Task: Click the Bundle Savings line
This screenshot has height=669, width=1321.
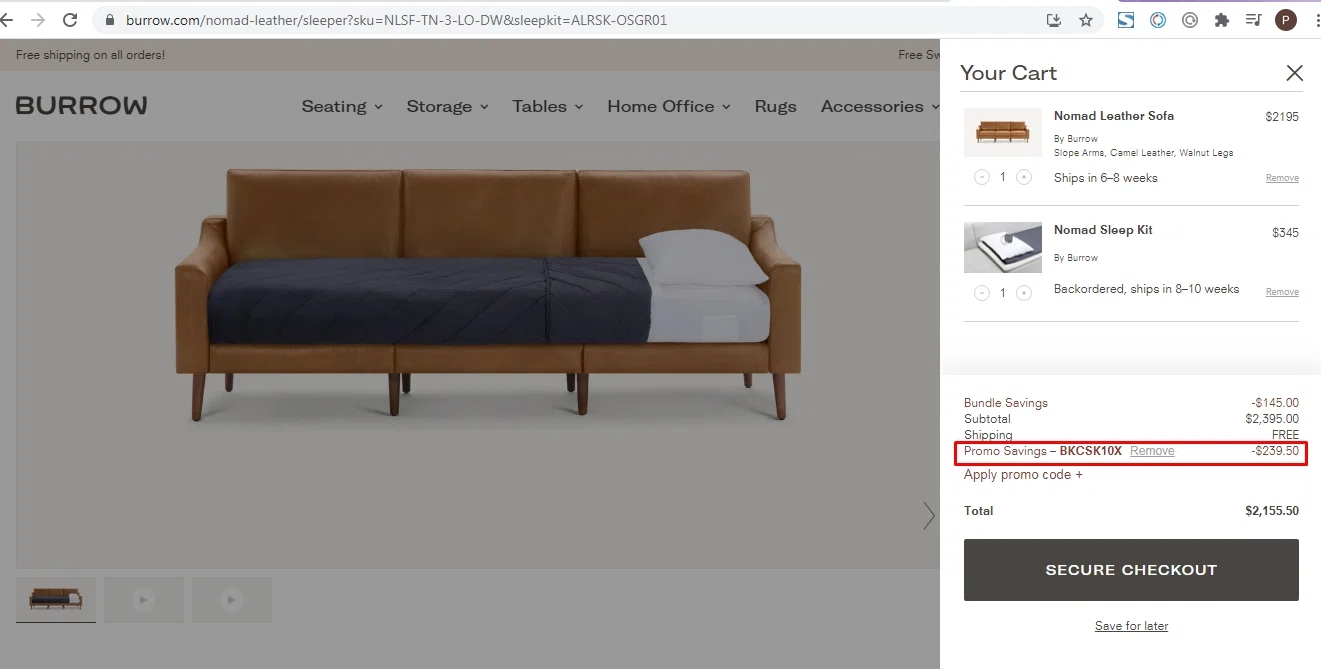Action: [1131, 403]
